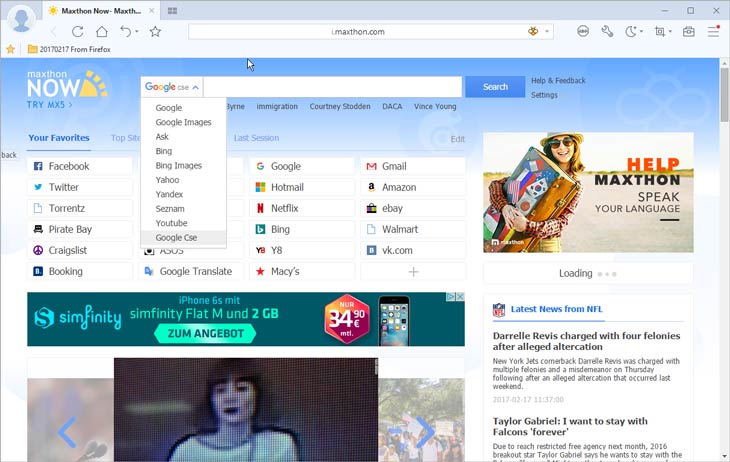Open quick access tab grid icon
Viewport: 730px width, 462px height.
pos(172,11)
